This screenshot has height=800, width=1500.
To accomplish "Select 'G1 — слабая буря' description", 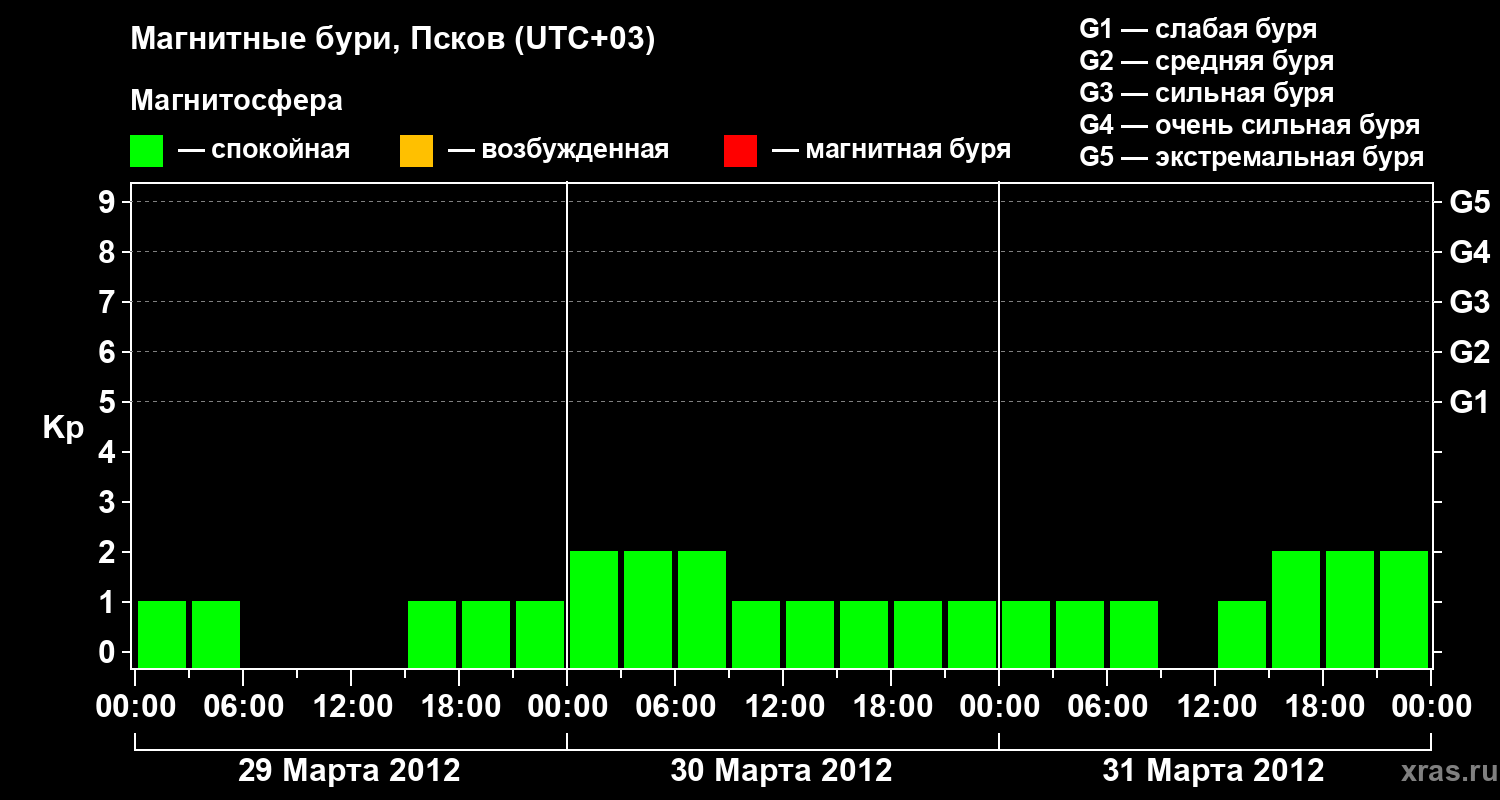I will pyautogui.click(x=1198, y=29).
